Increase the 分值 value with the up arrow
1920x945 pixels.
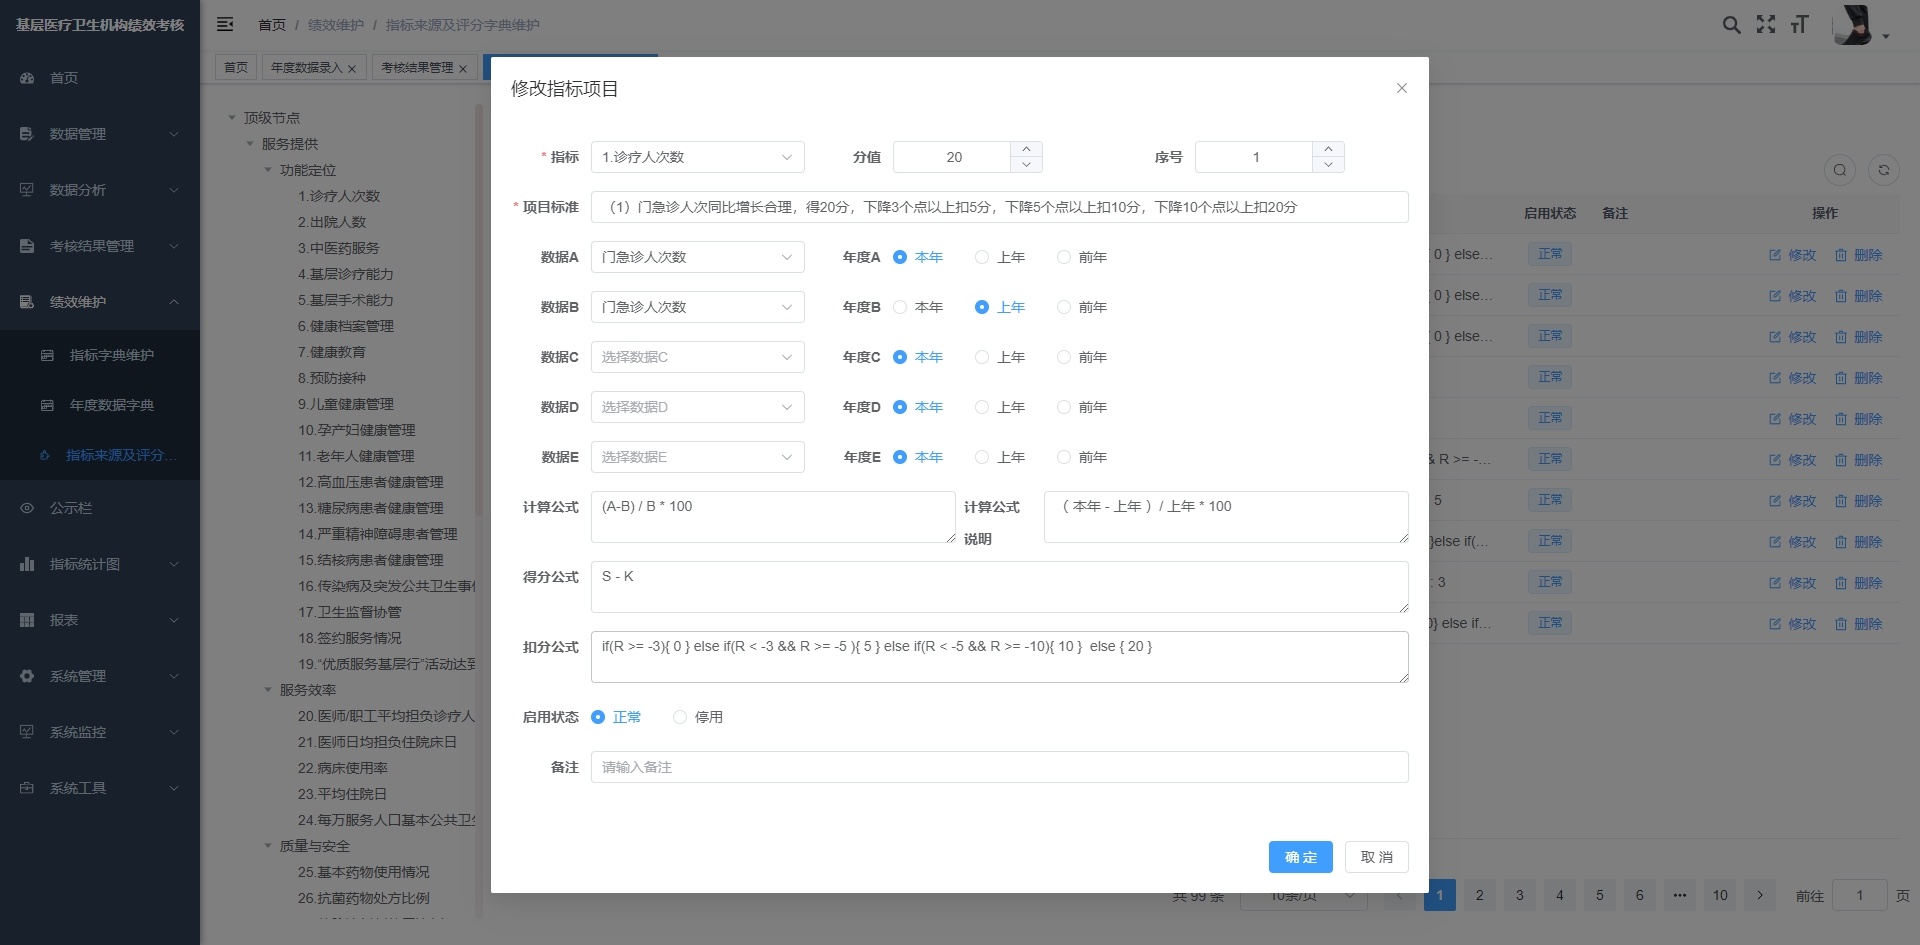click(x=1026, y=149)
